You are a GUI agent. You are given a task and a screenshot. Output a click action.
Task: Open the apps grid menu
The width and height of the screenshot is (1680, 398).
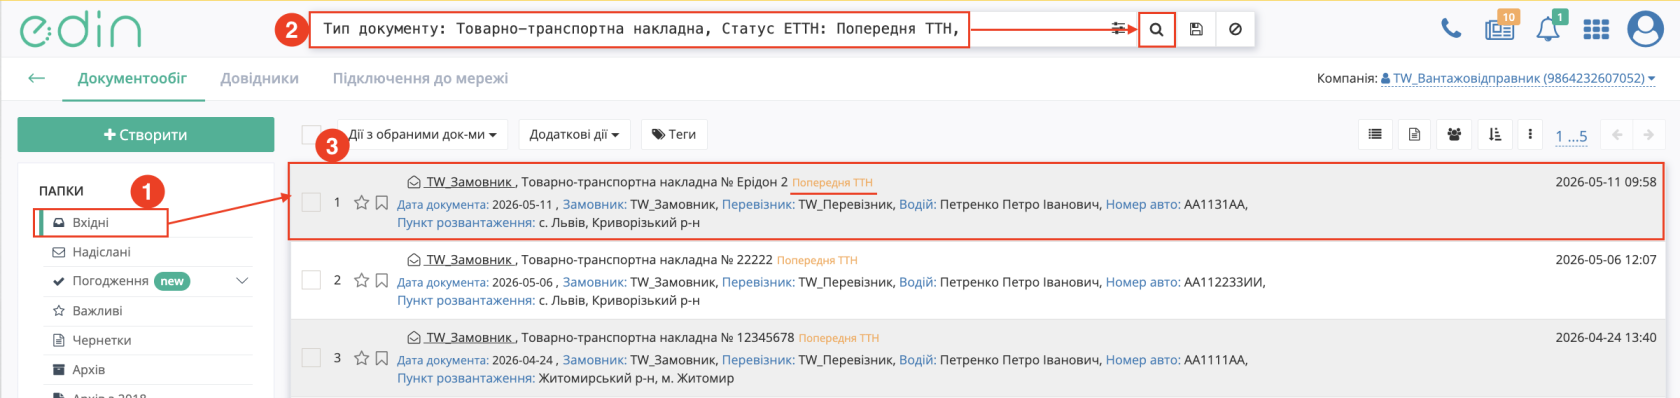click(x=1596, y=29)
